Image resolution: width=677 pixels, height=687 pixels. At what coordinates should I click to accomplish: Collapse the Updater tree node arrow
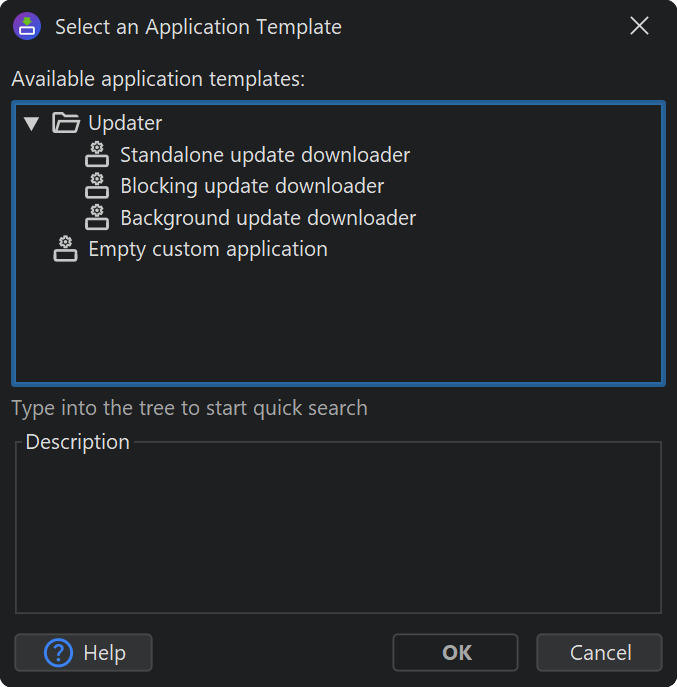31,123
